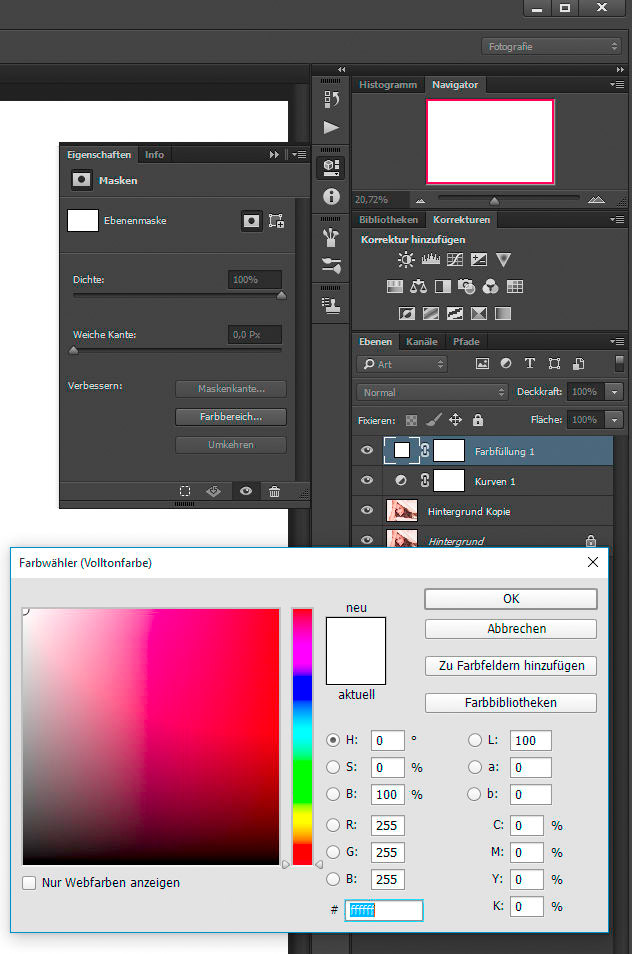Lock layer position with move icon
The image size is (632, 954).
point(455,420)
